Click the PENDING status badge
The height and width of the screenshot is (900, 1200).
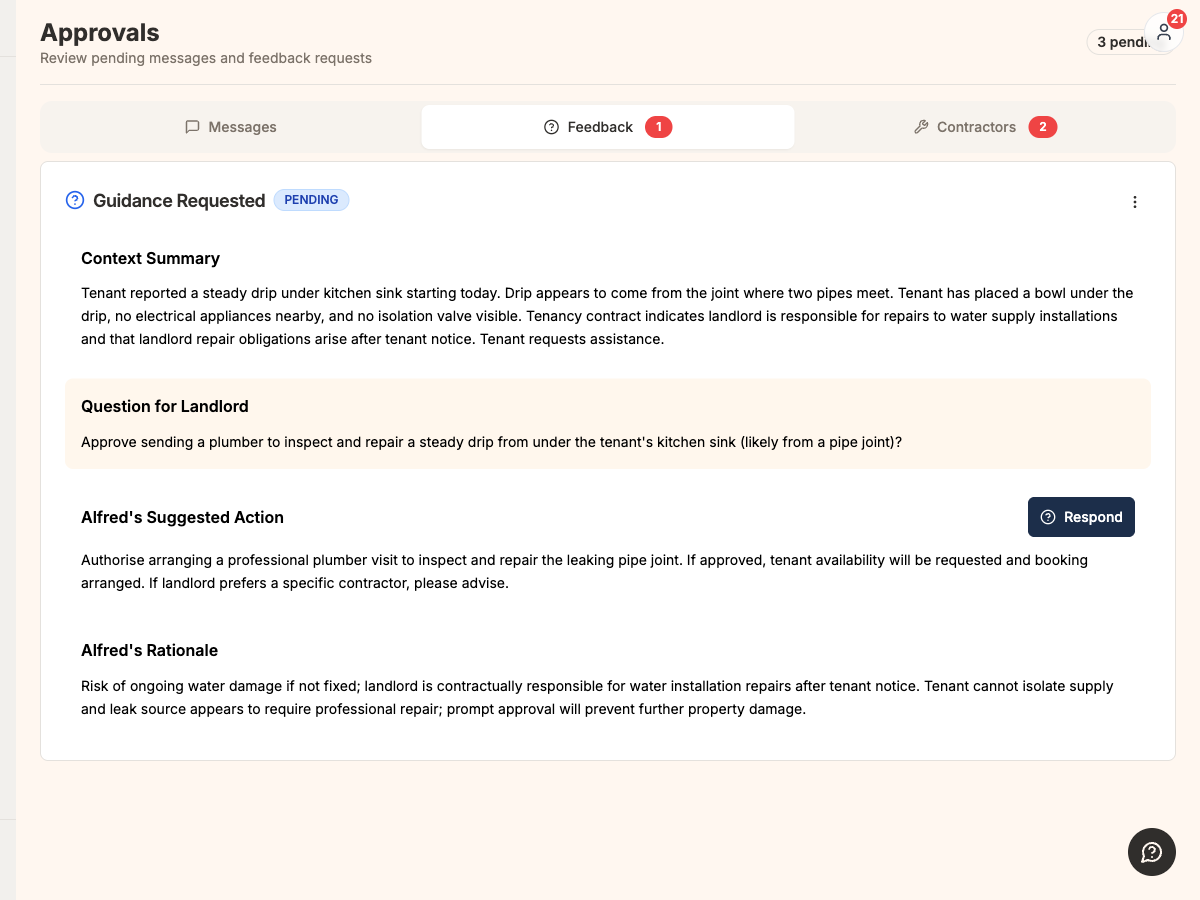coord(311,200)
